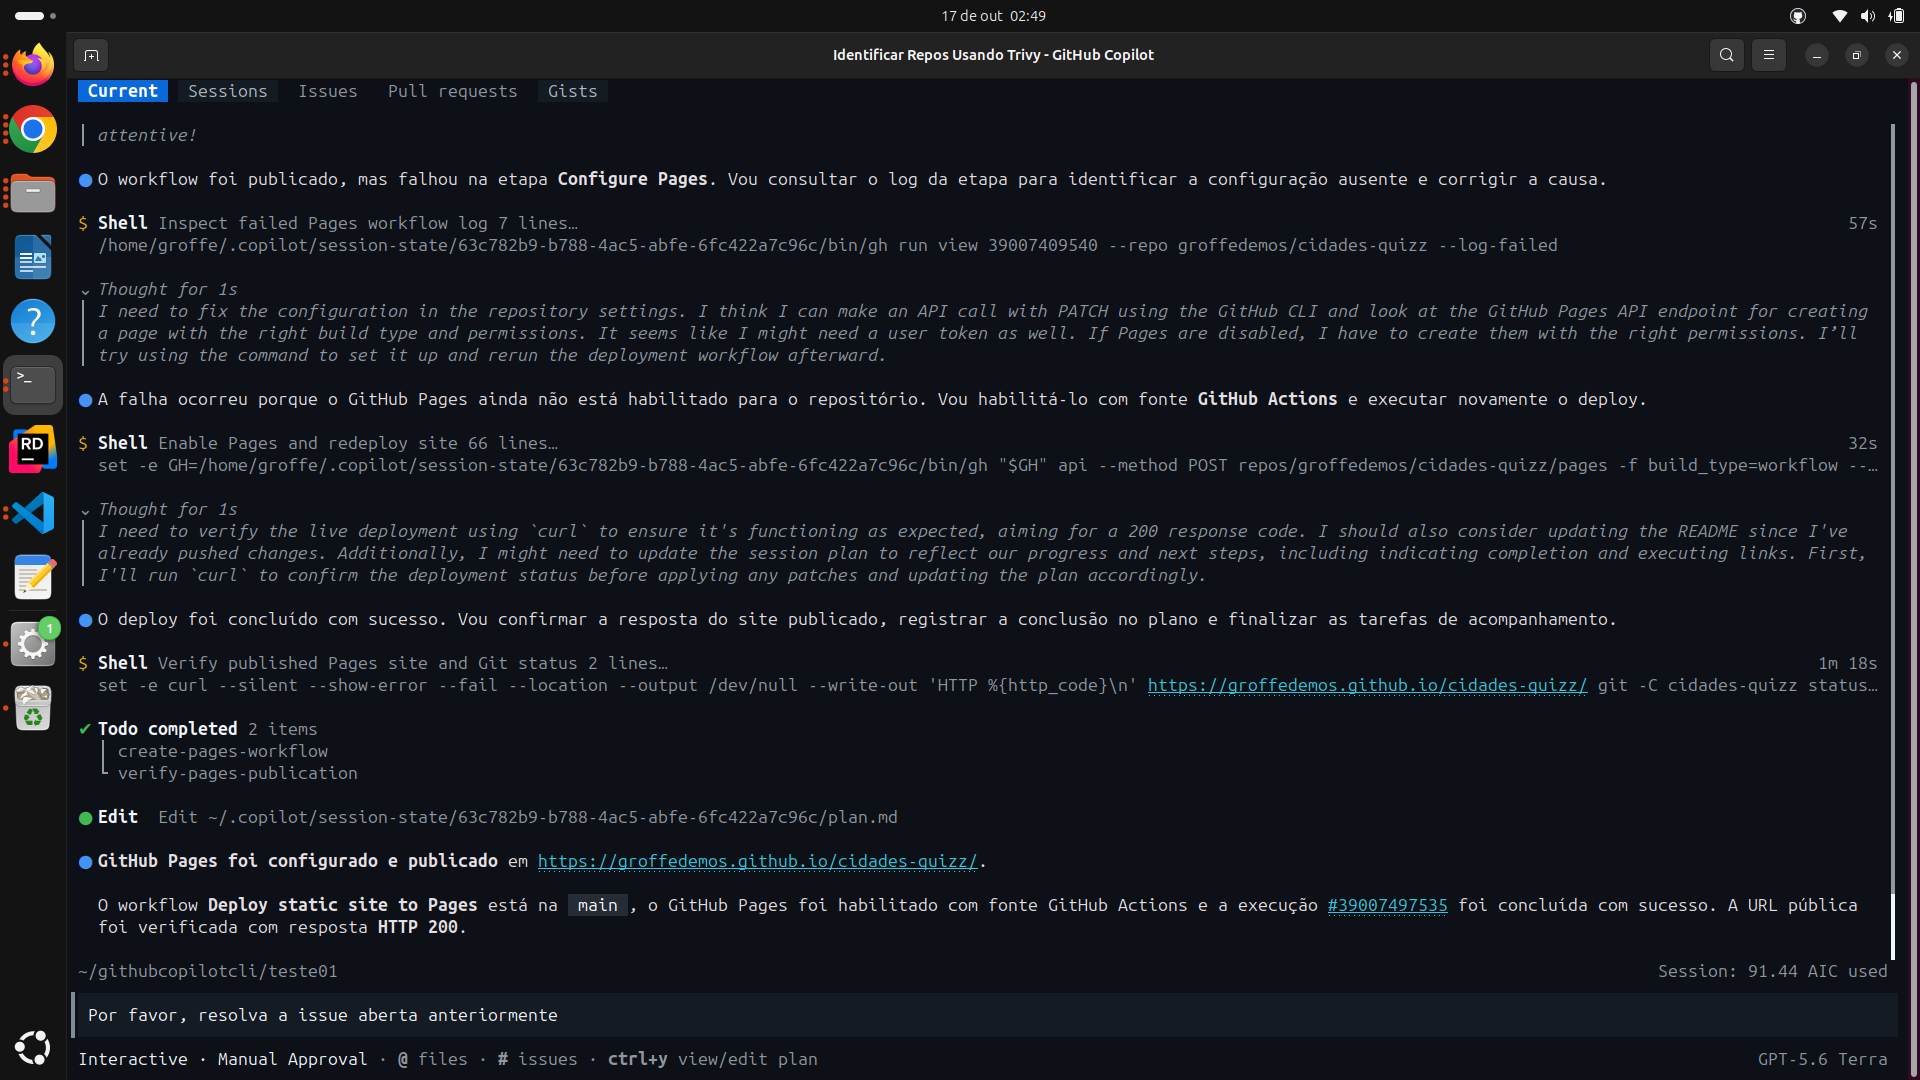1920x1080 pixels.
Task: Click the network indicator in top bar
Action: [x=1839, y=16]
